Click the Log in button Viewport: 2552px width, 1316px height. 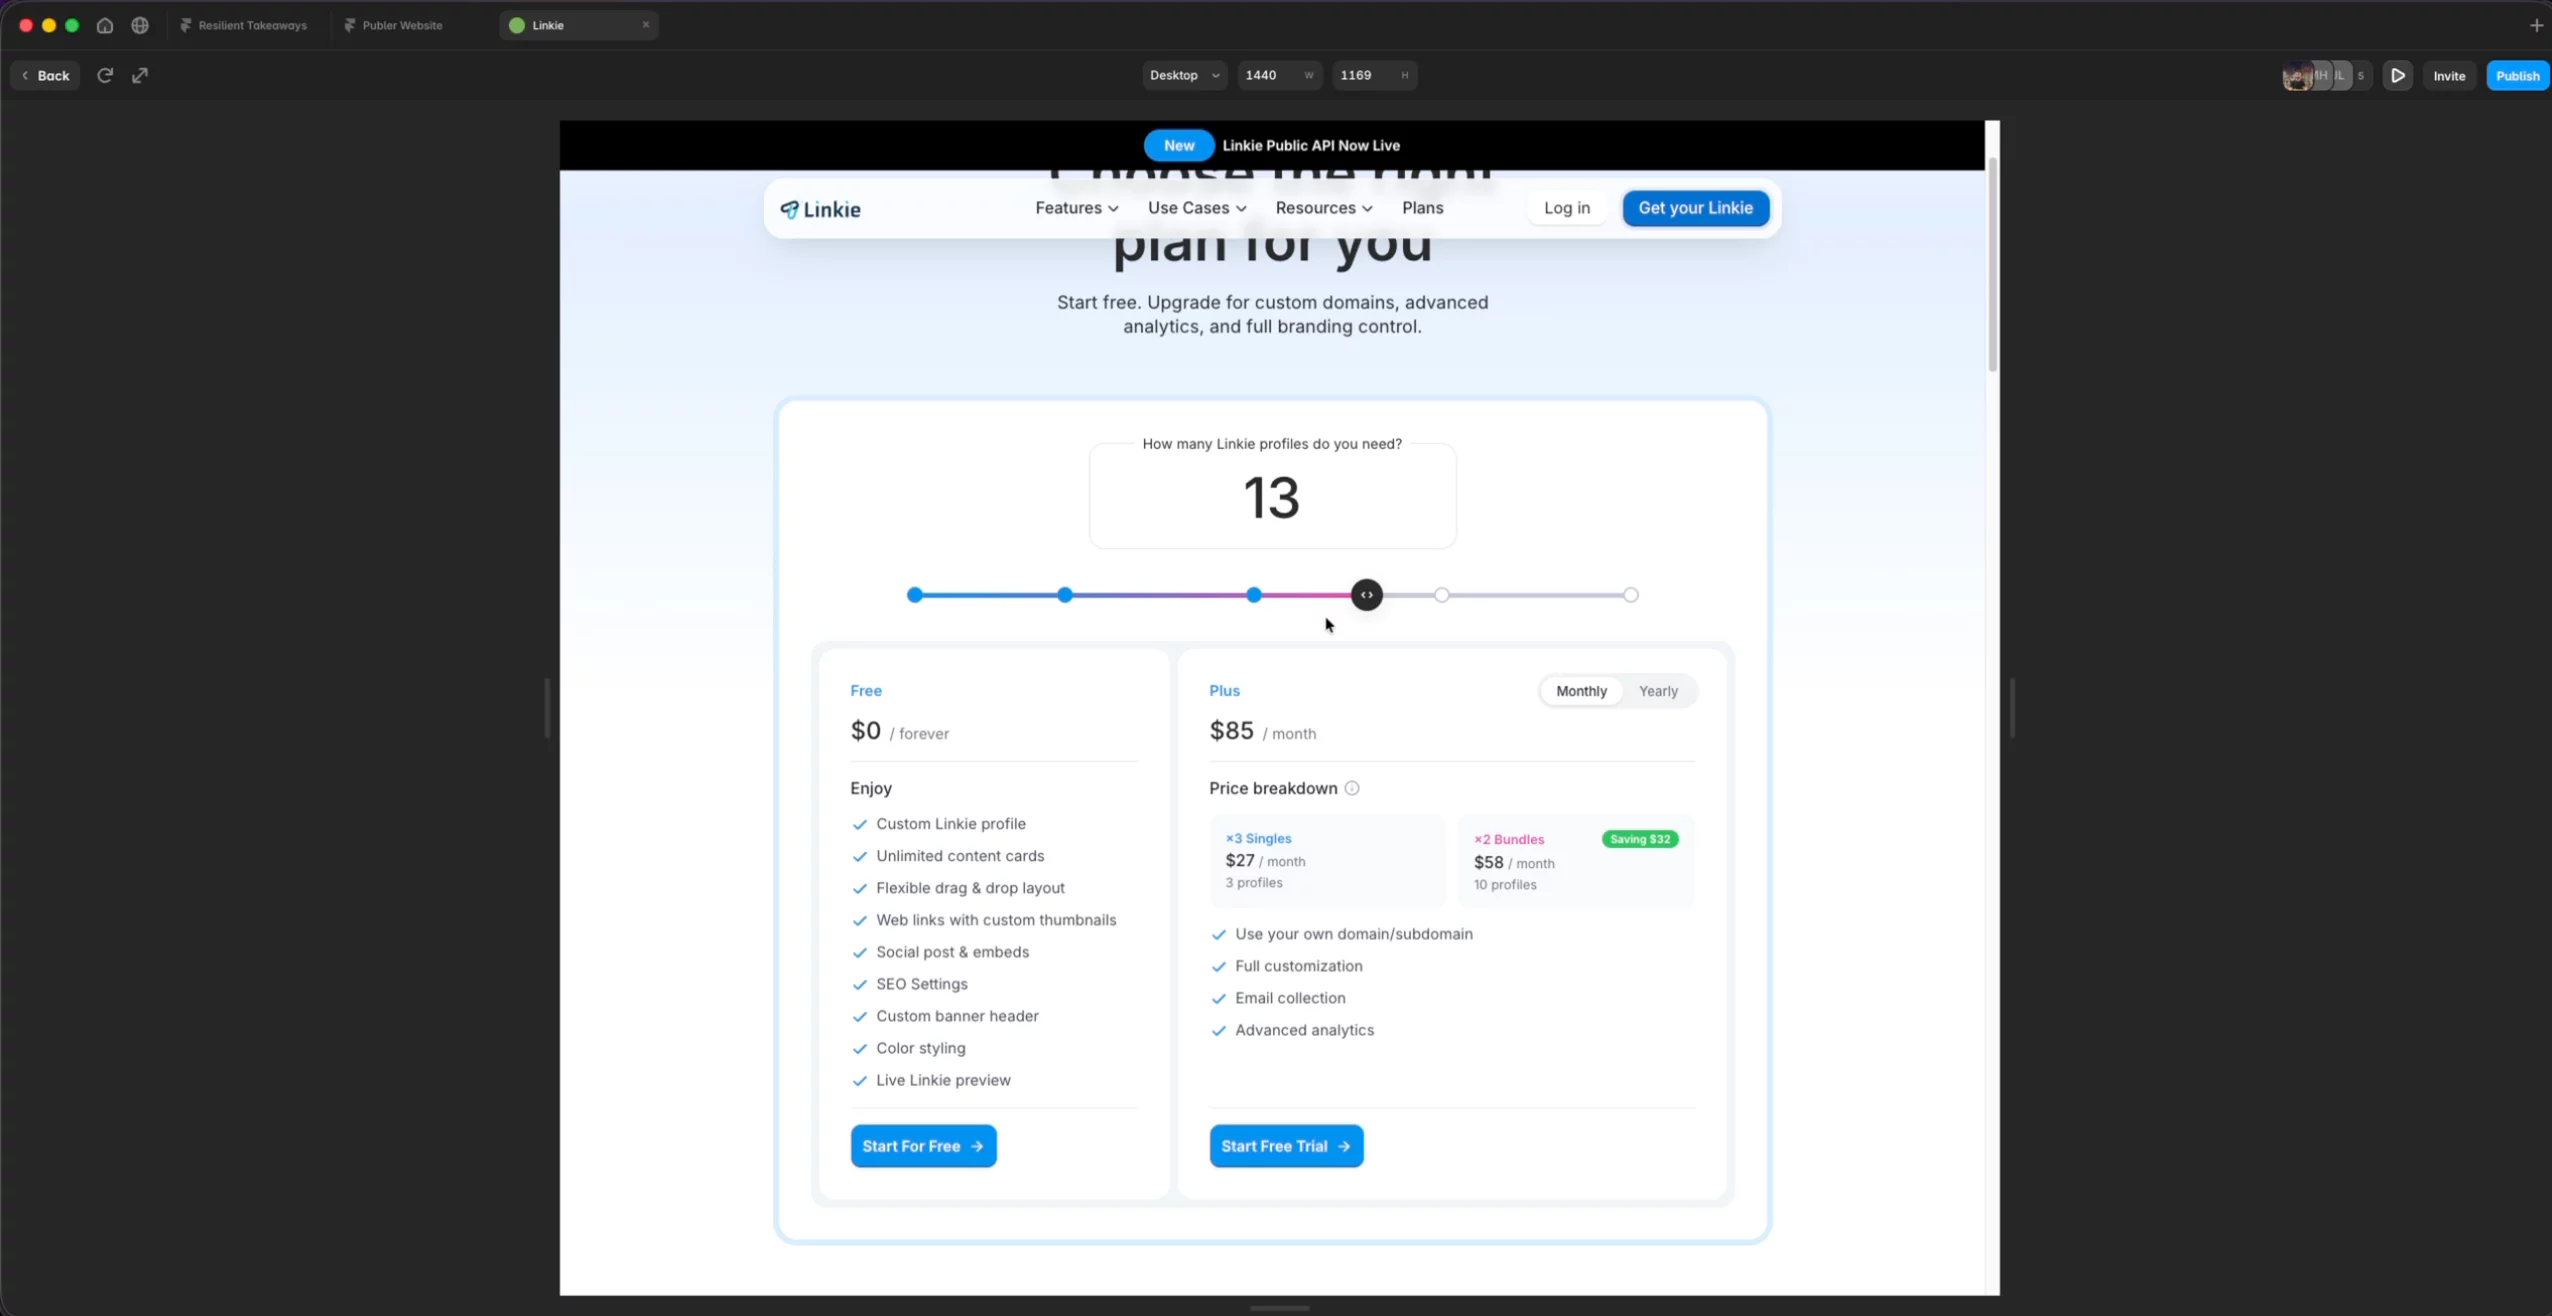tap(1566, 208)
